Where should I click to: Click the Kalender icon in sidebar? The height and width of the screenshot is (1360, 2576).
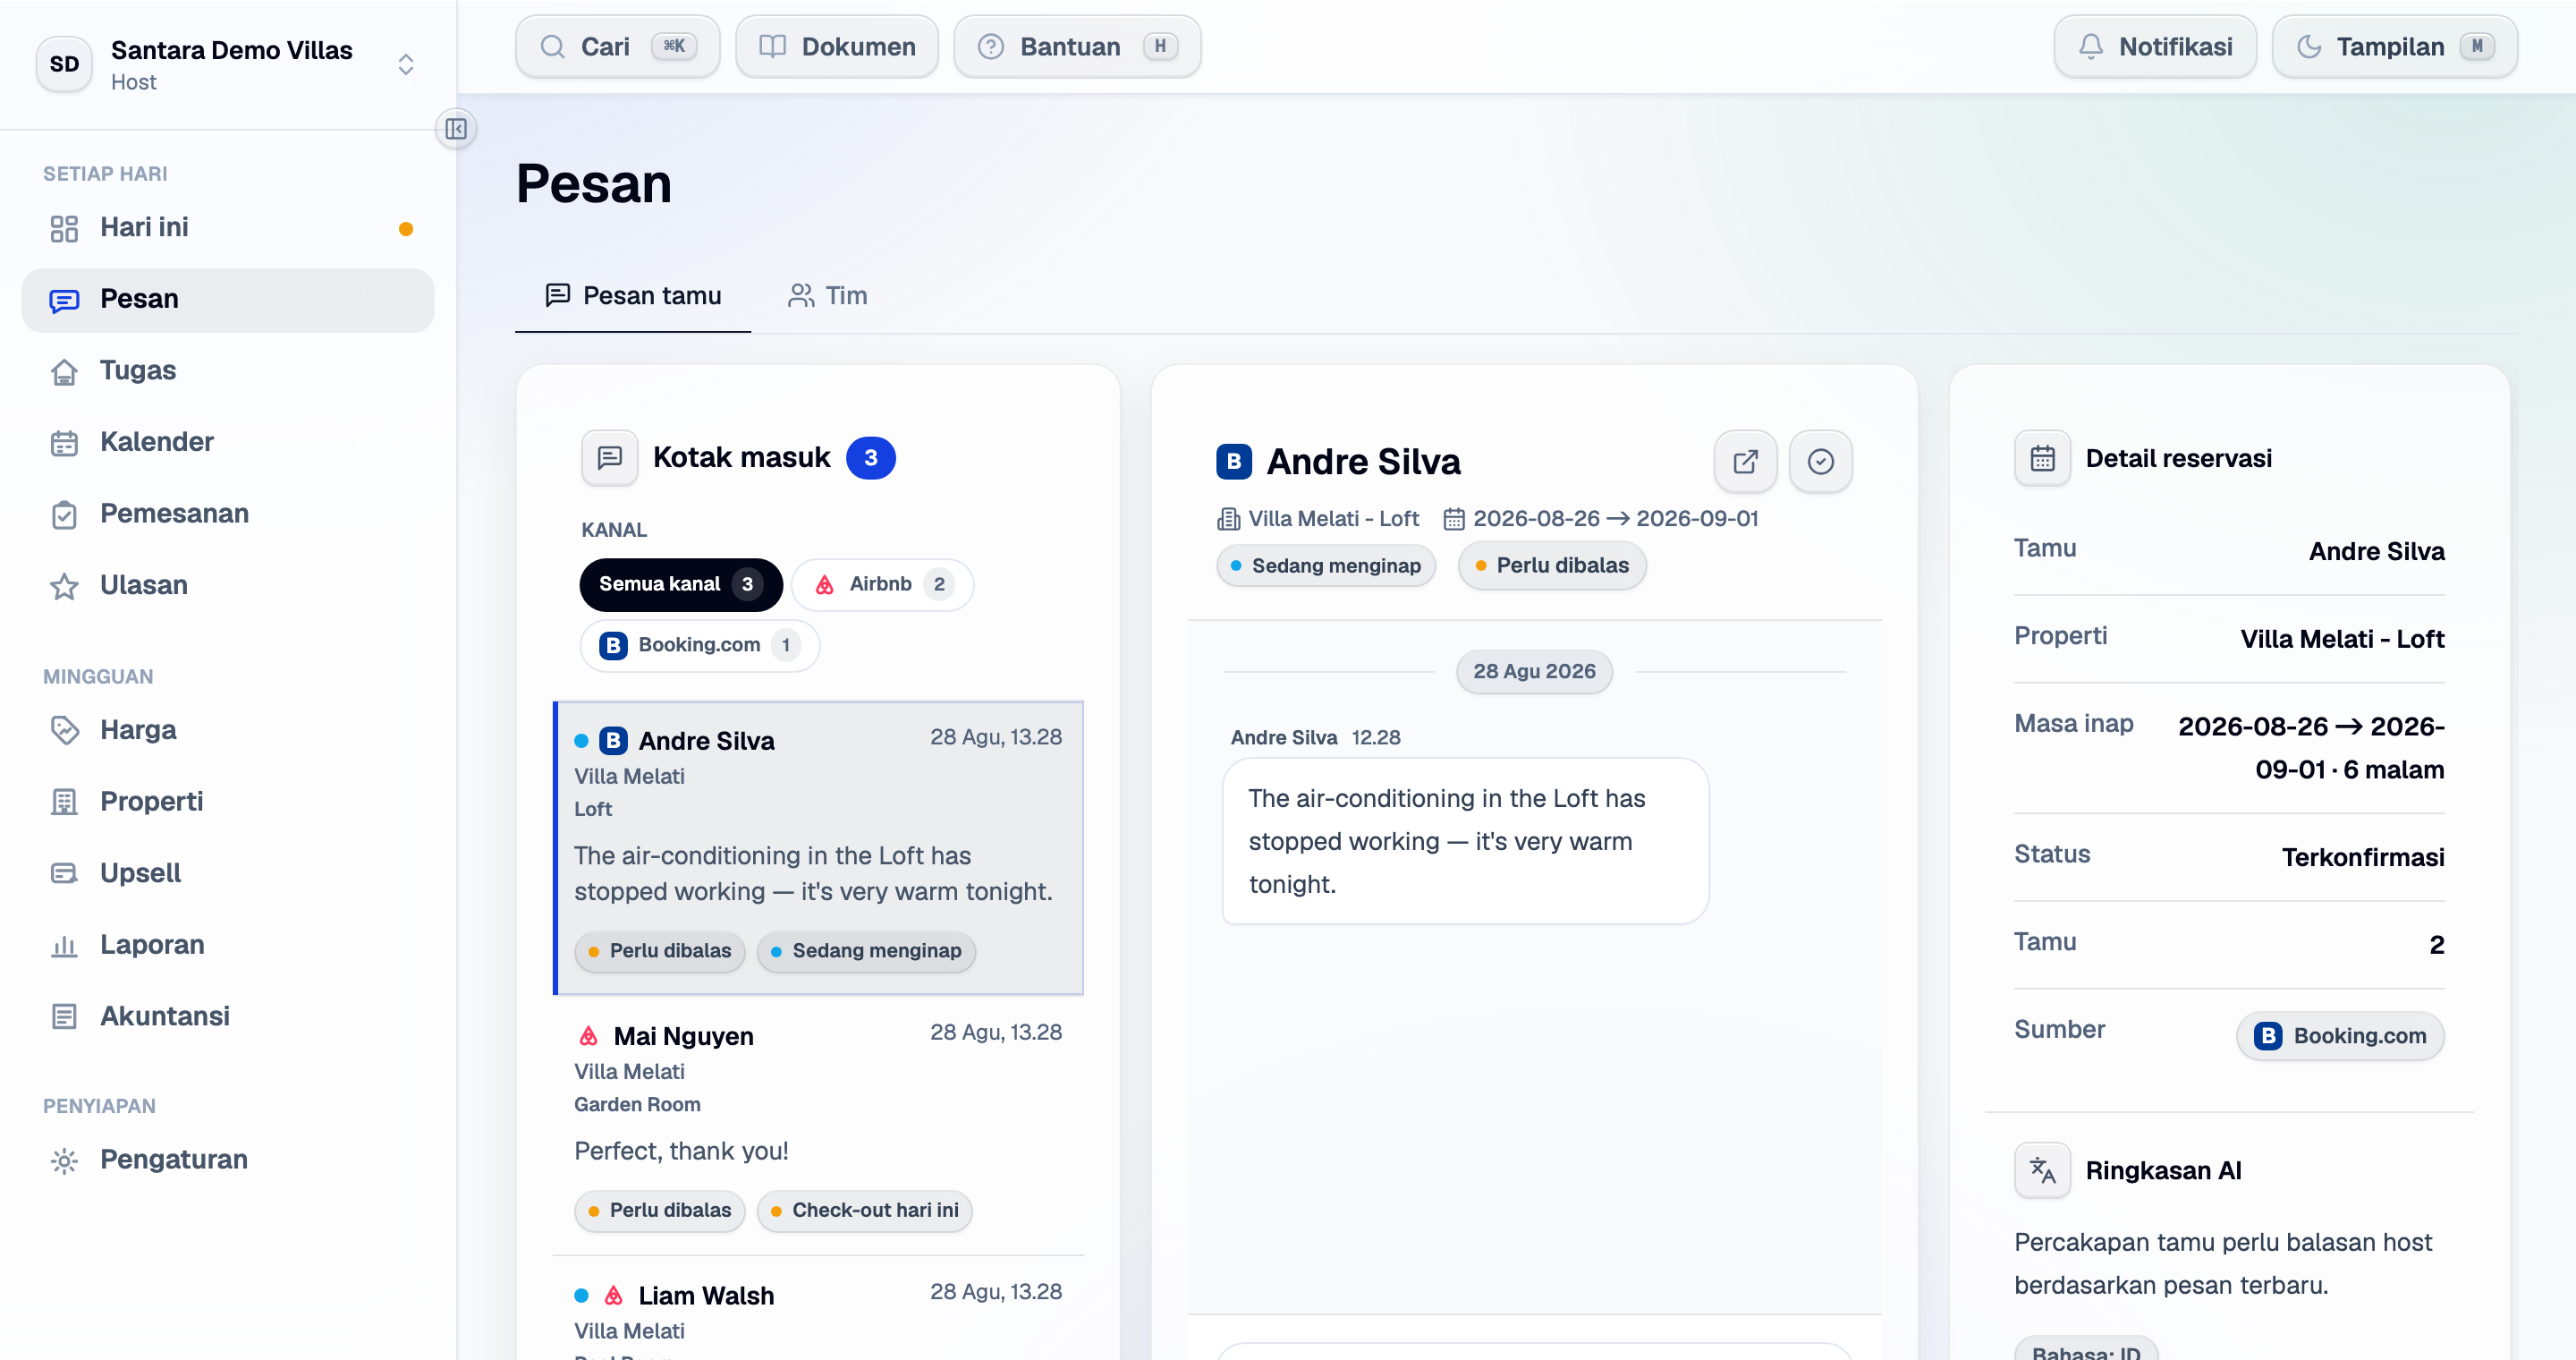point(64,443)
